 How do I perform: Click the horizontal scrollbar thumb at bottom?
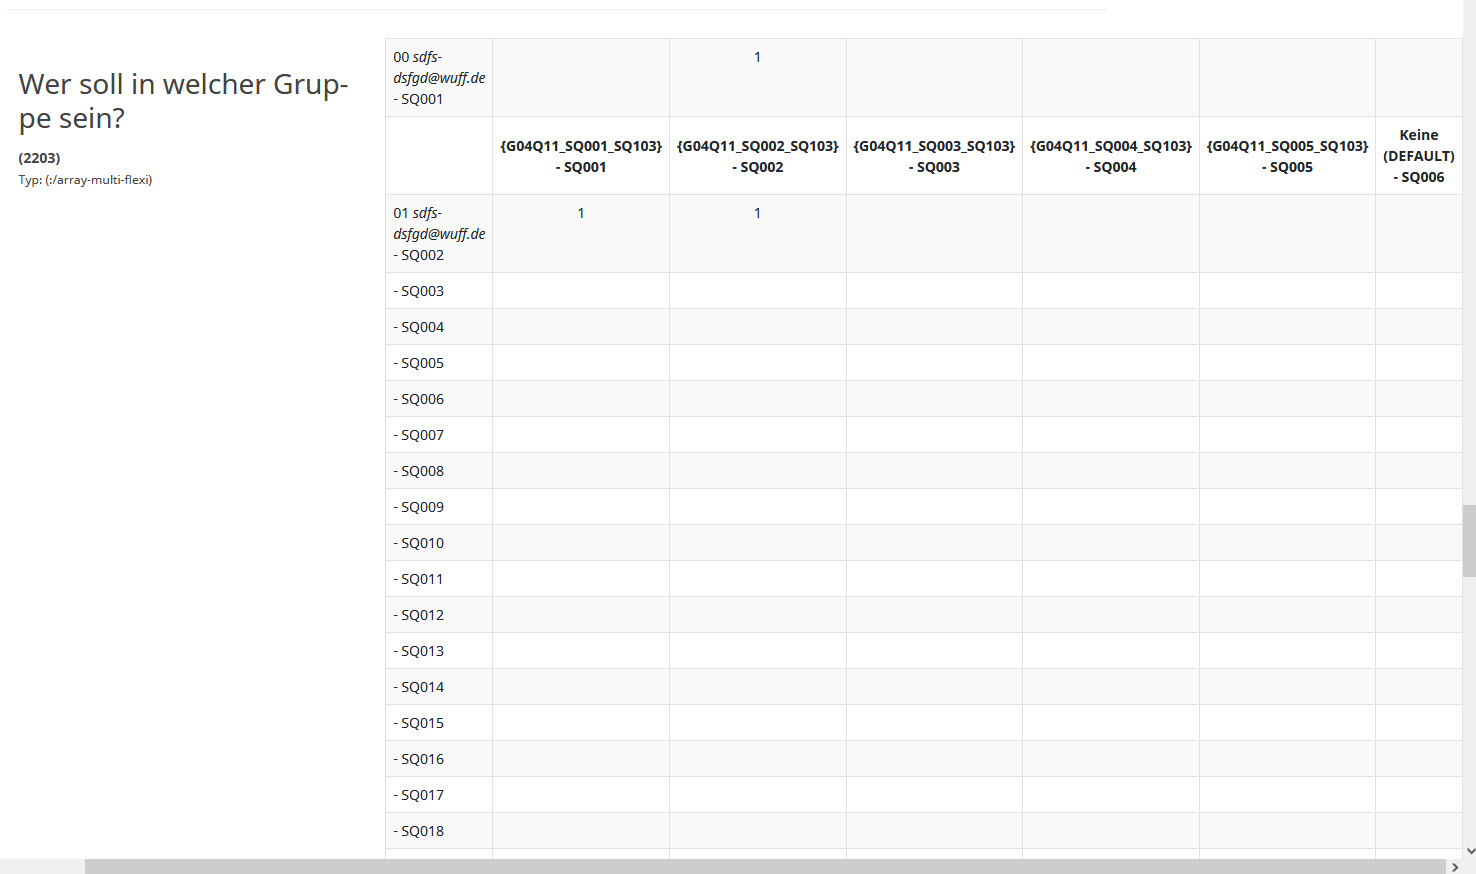pos(765,866)
